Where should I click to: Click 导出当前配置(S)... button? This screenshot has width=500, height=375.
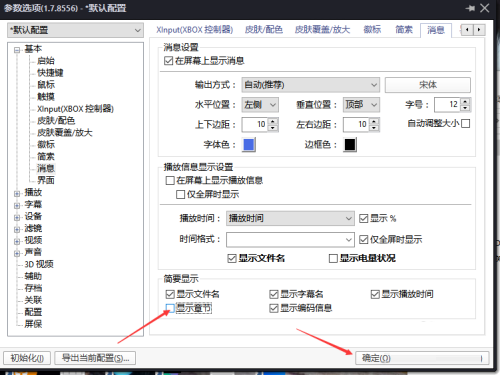click(x=95, y=358)
